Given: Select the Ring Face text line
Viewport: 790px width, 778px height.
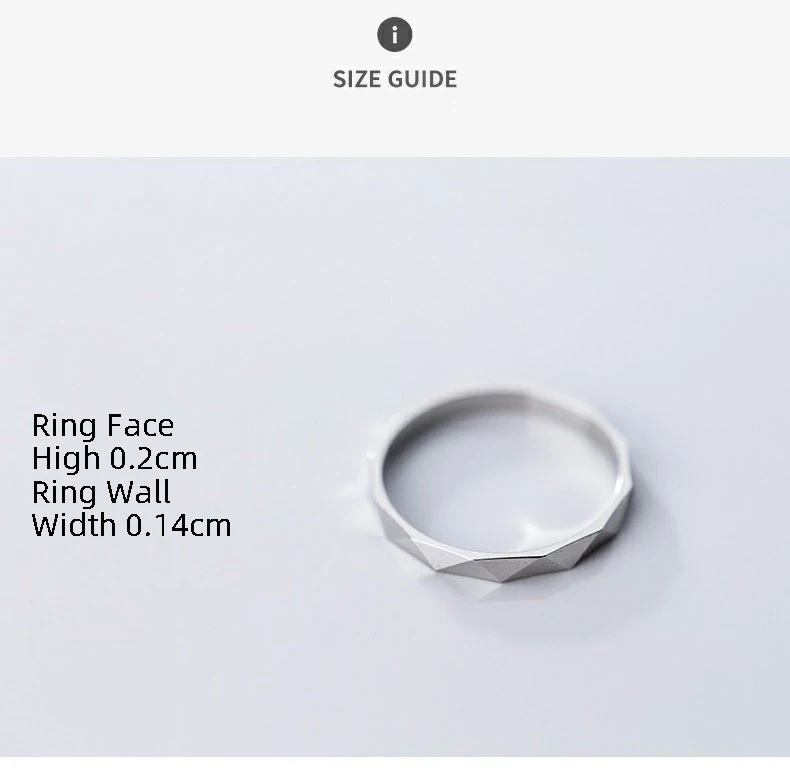Looking at the screenshot, I should tap(103, 425).
